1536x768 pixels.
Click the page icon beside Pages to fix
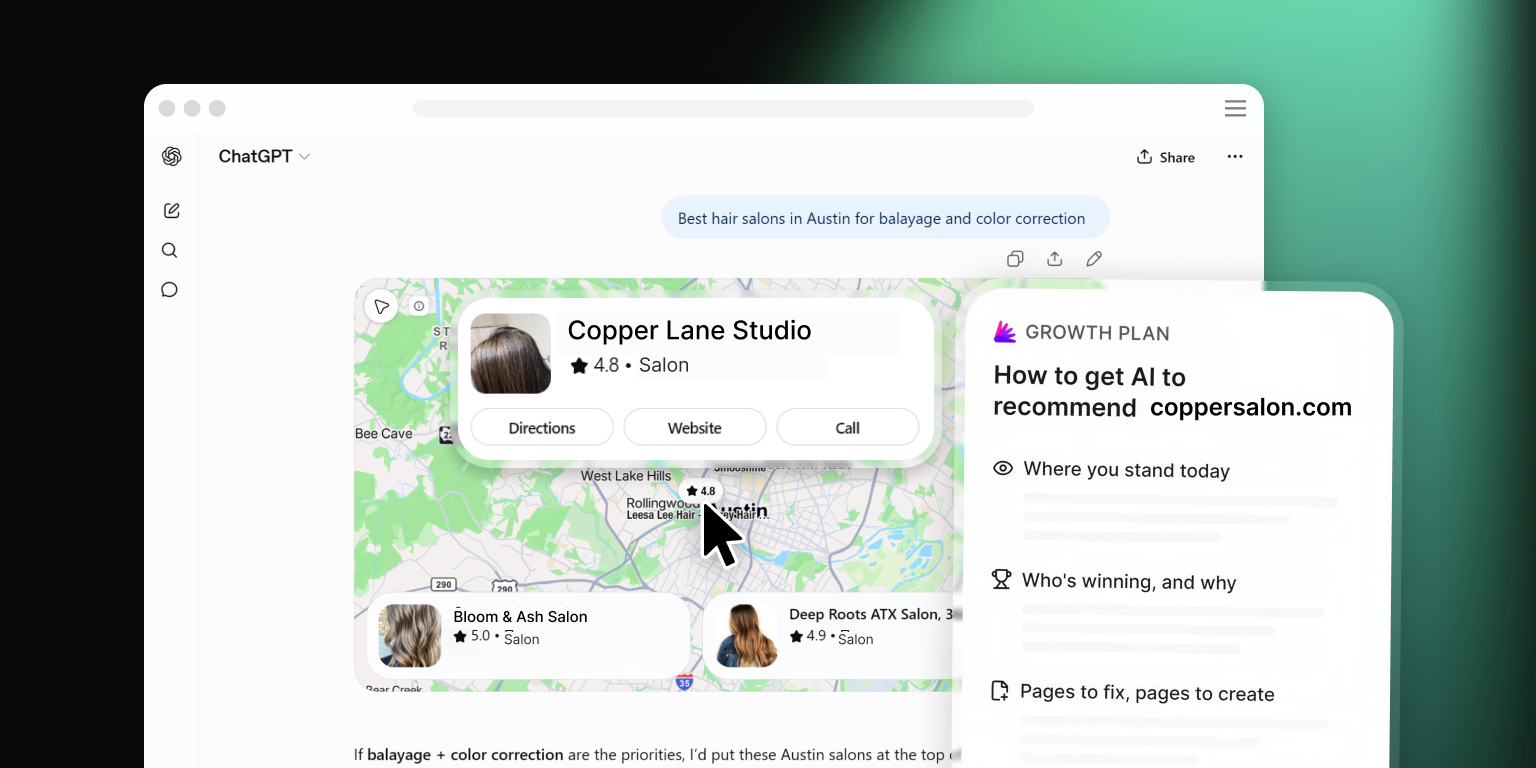tap(999, 691)
